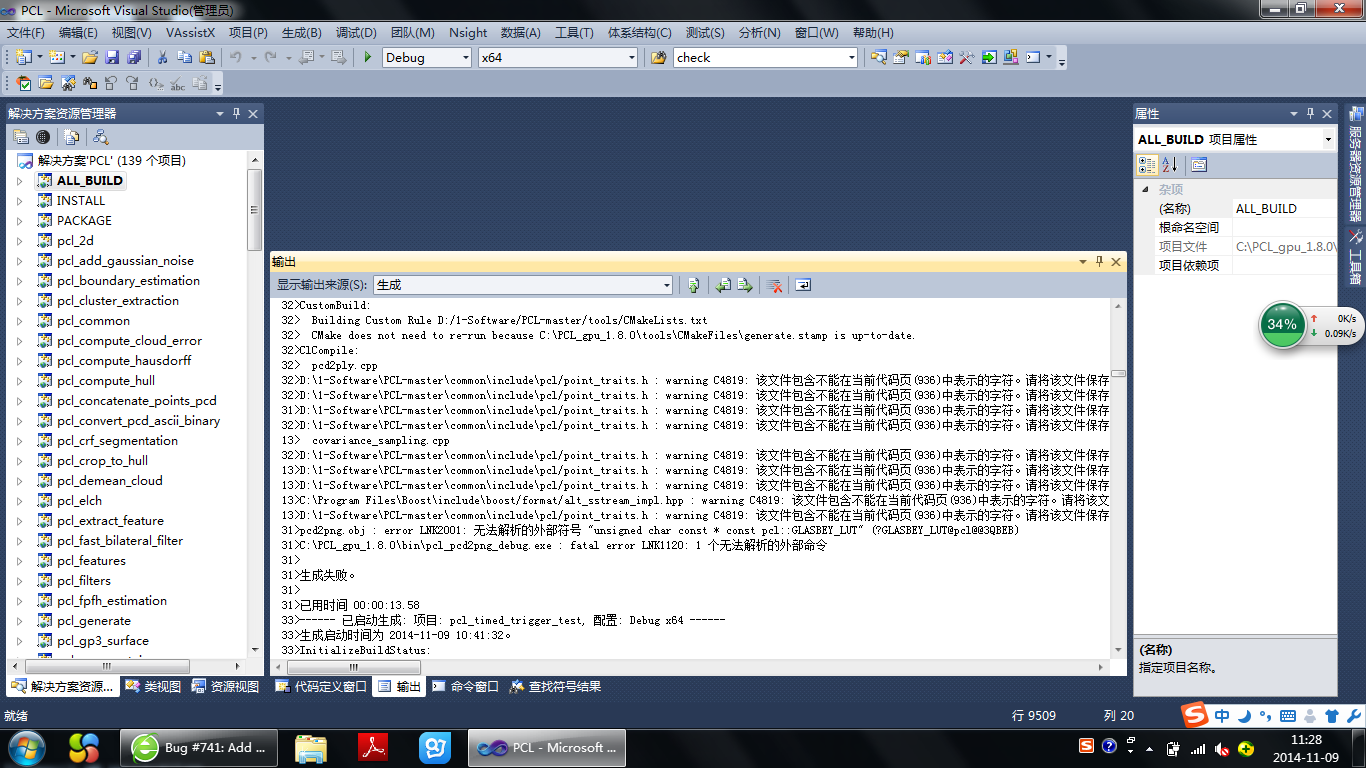This screenshot has height=768, width=1366.
Task: Click the Find in Files icon beside the check box
Action: tap(659, 57)
